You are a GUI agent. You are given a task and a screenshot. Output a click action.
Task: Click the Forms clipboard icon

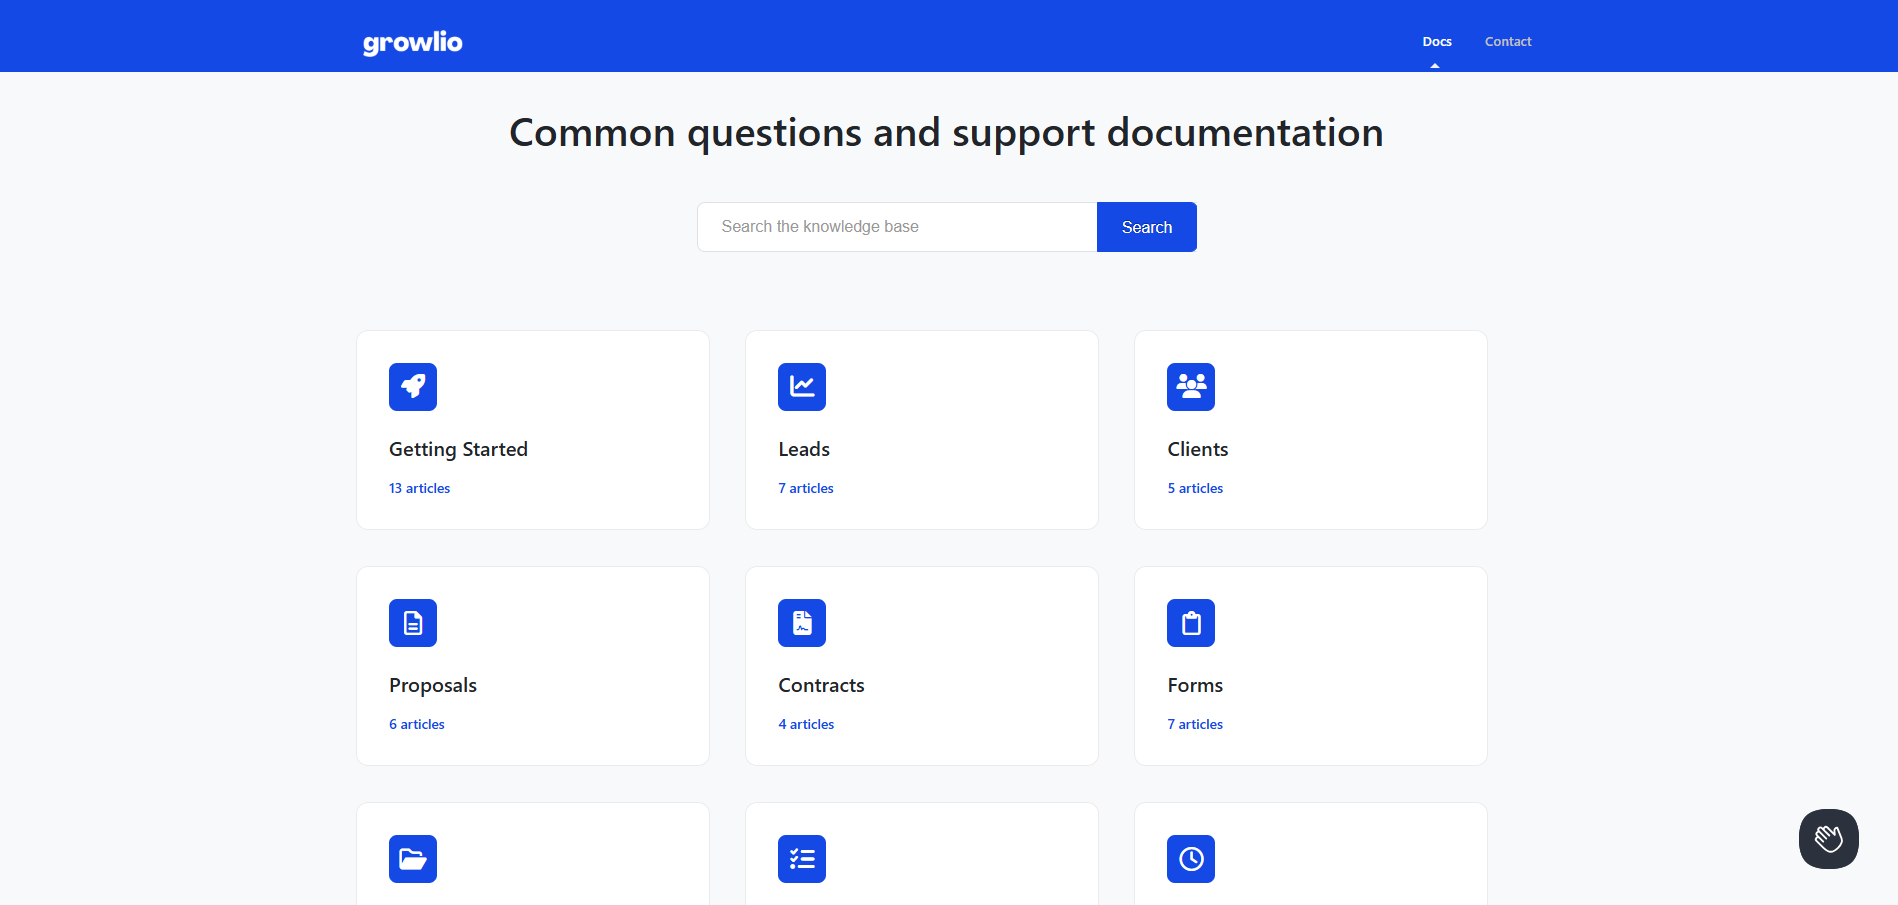[1191, 623]
